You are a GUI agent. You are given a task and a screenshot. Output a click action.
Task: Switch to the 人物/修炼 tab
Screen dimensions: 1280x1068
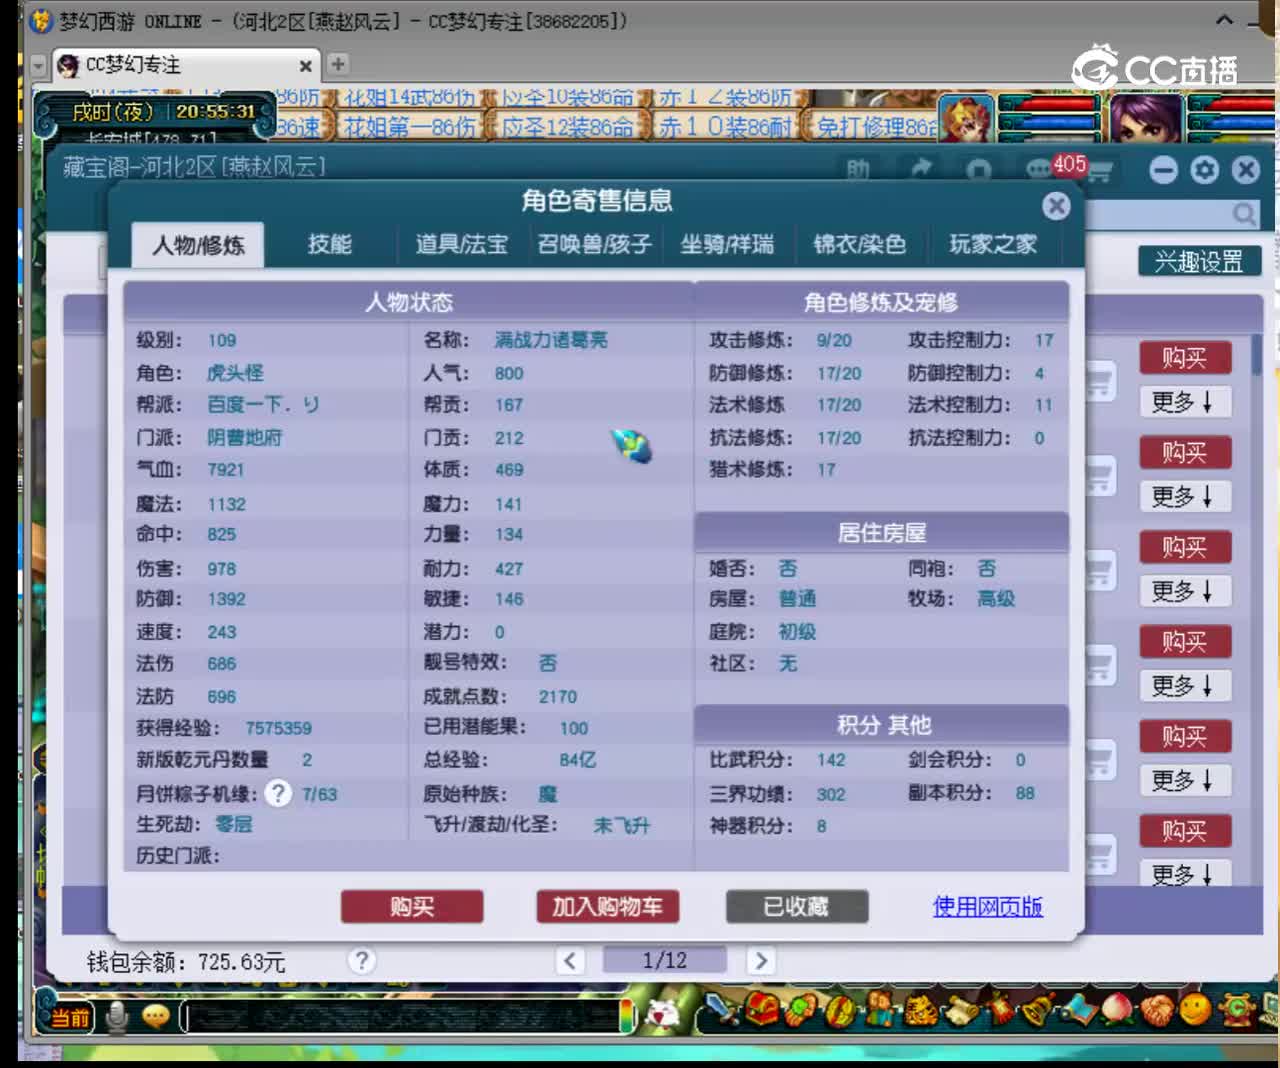(x=198, y=244)
